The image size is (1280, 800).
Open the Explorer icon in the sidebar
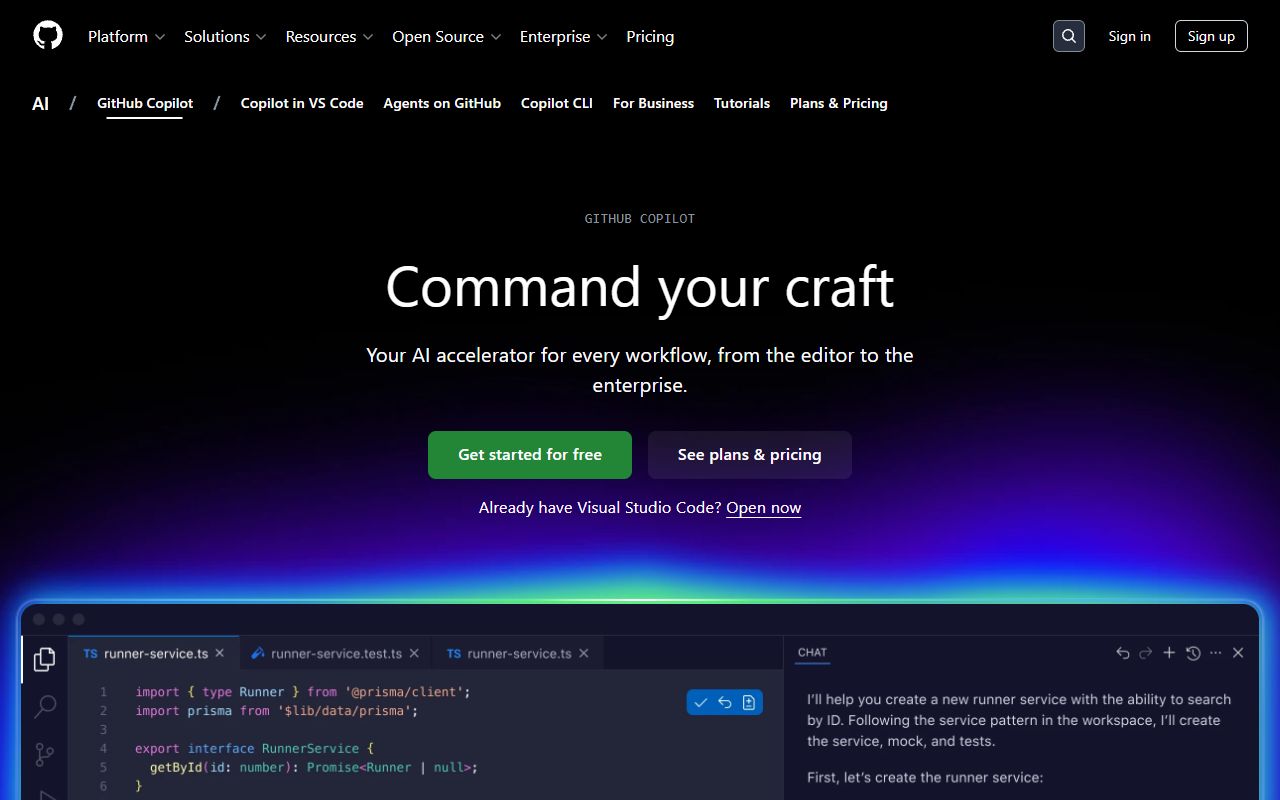point(43,659)
